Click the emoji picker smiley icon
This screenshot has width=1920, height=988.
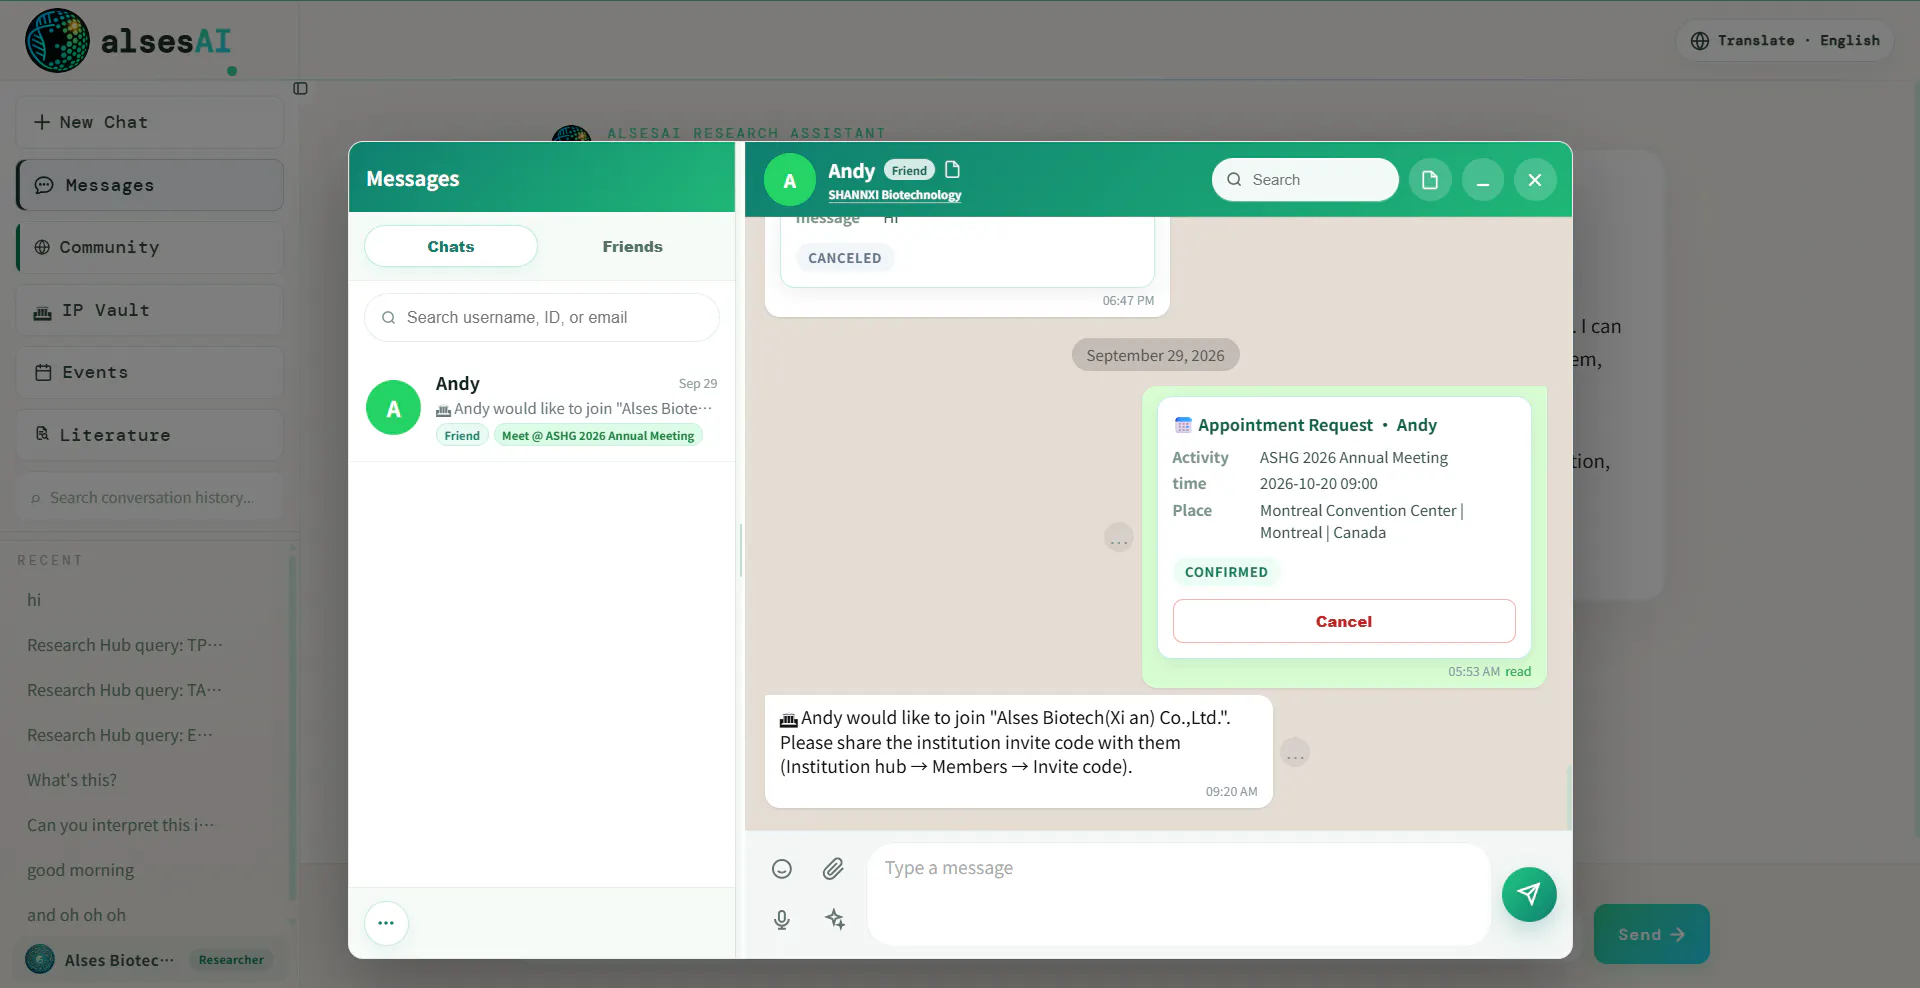(x=782, y=869)
